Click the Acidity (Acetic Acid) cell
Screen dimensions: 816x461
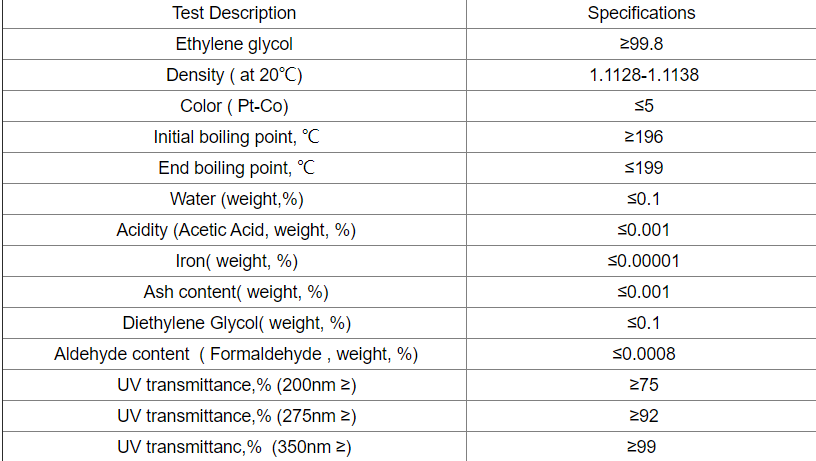coord(236,230)
